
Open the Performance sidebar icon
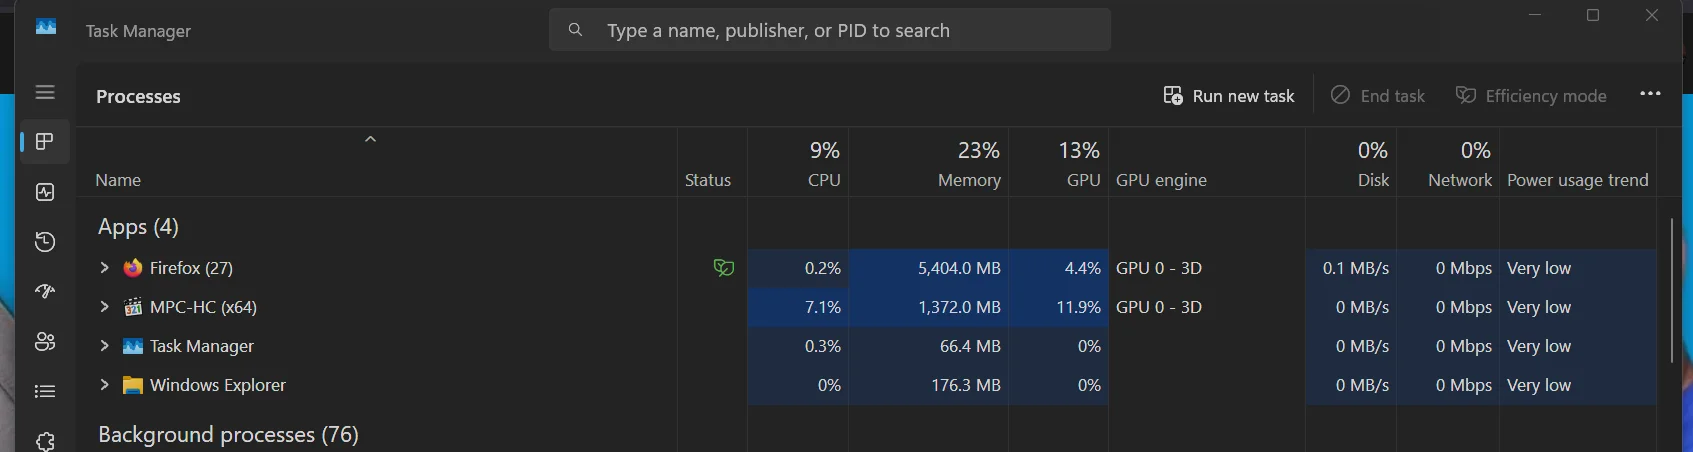click(x=45, y=192)
